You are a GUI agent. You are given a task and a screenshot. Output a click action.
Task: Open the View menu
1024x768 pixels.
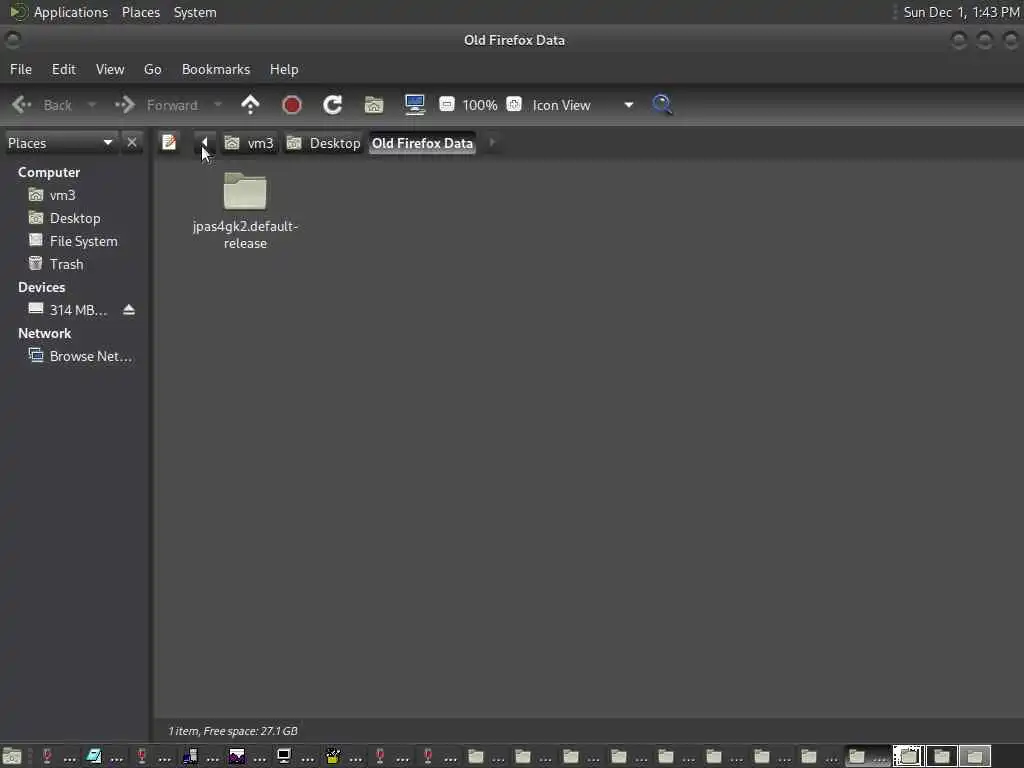point(110,69)
